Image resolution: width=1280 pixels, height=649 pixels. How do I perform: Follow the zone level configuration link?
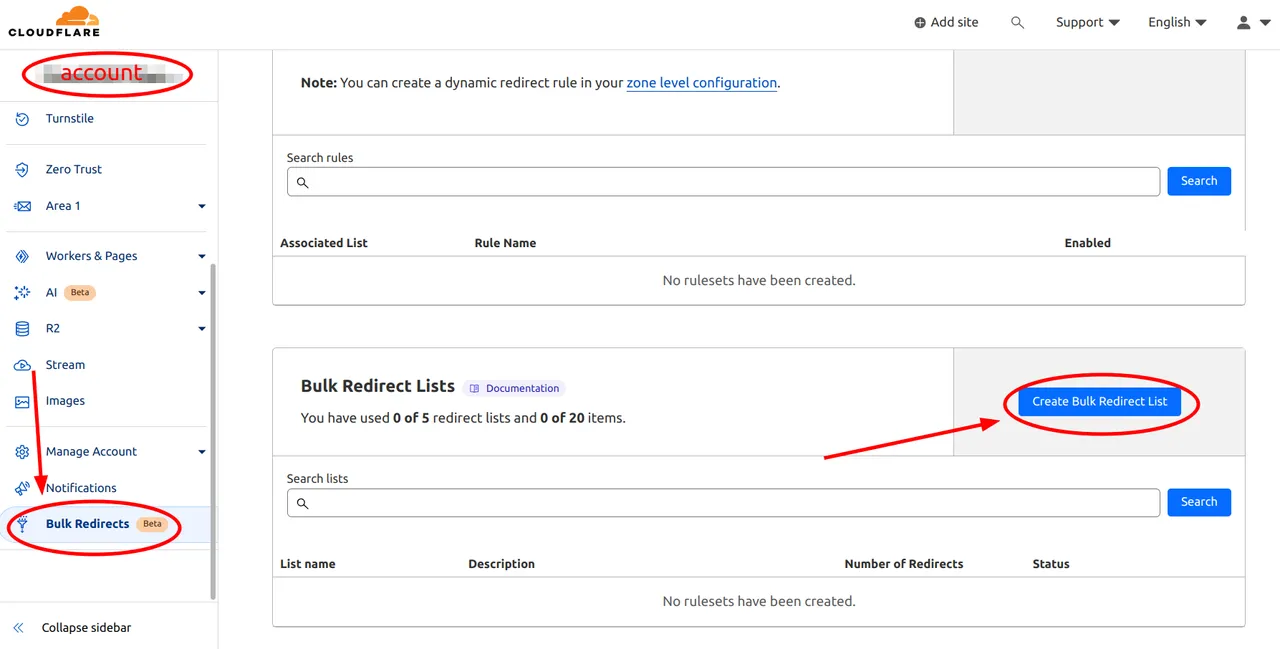point(702,83)
